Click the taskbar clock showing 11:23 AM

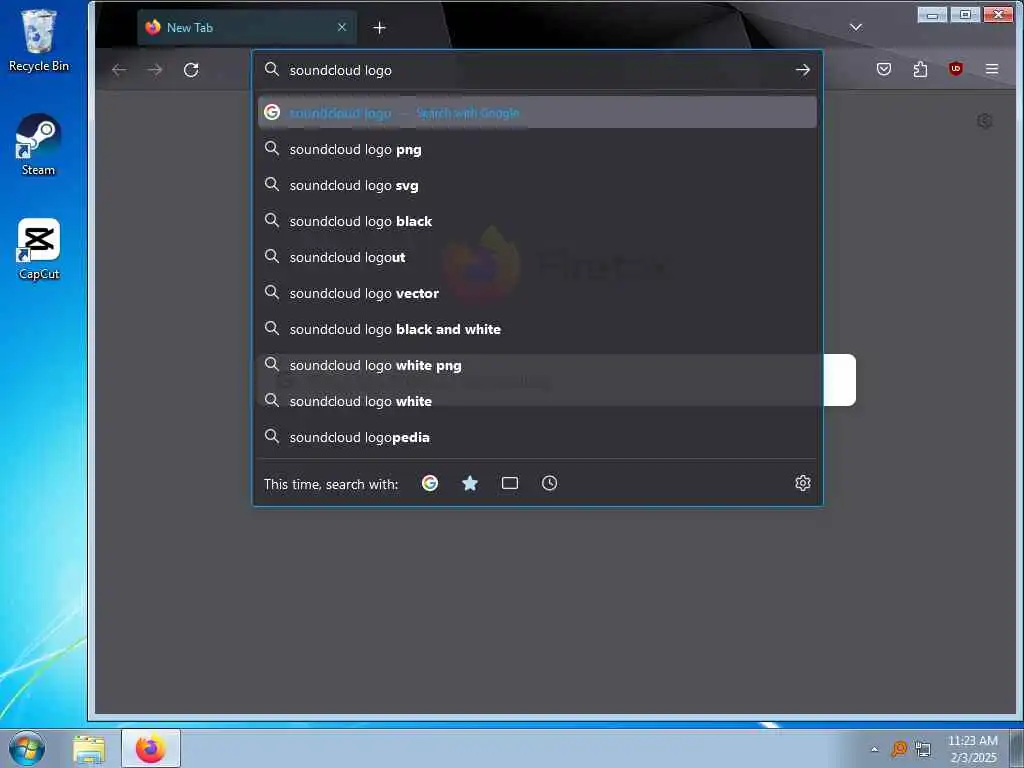972,749
